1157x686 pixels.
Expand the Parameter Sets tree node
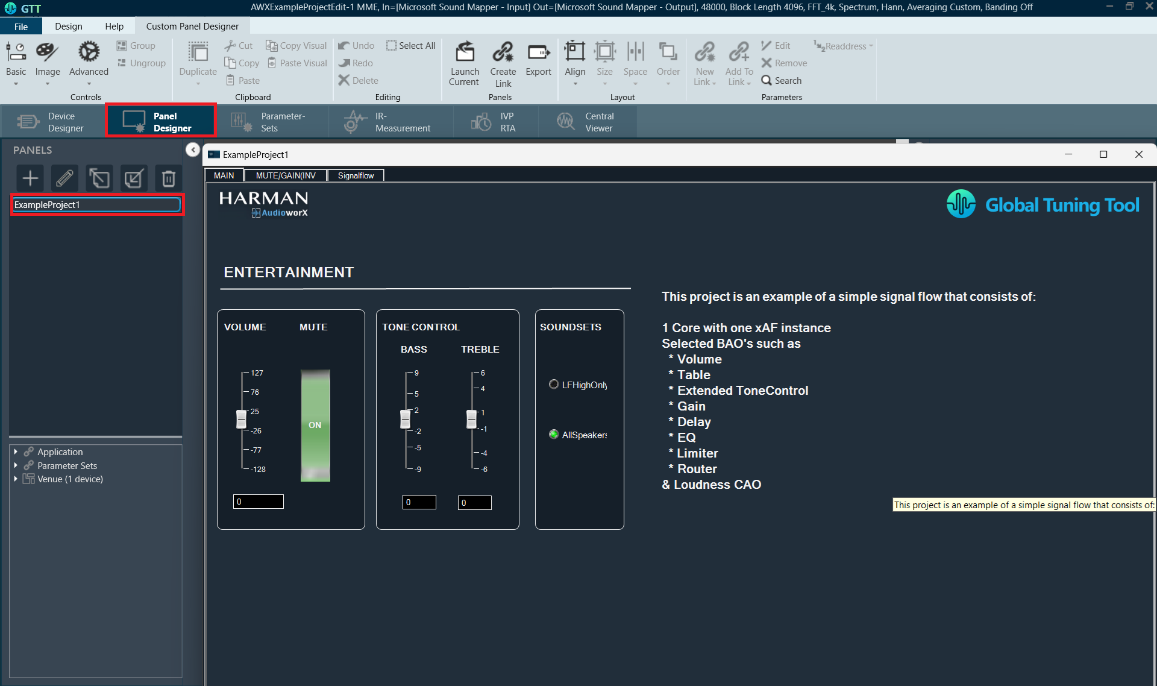coord(15,465)
